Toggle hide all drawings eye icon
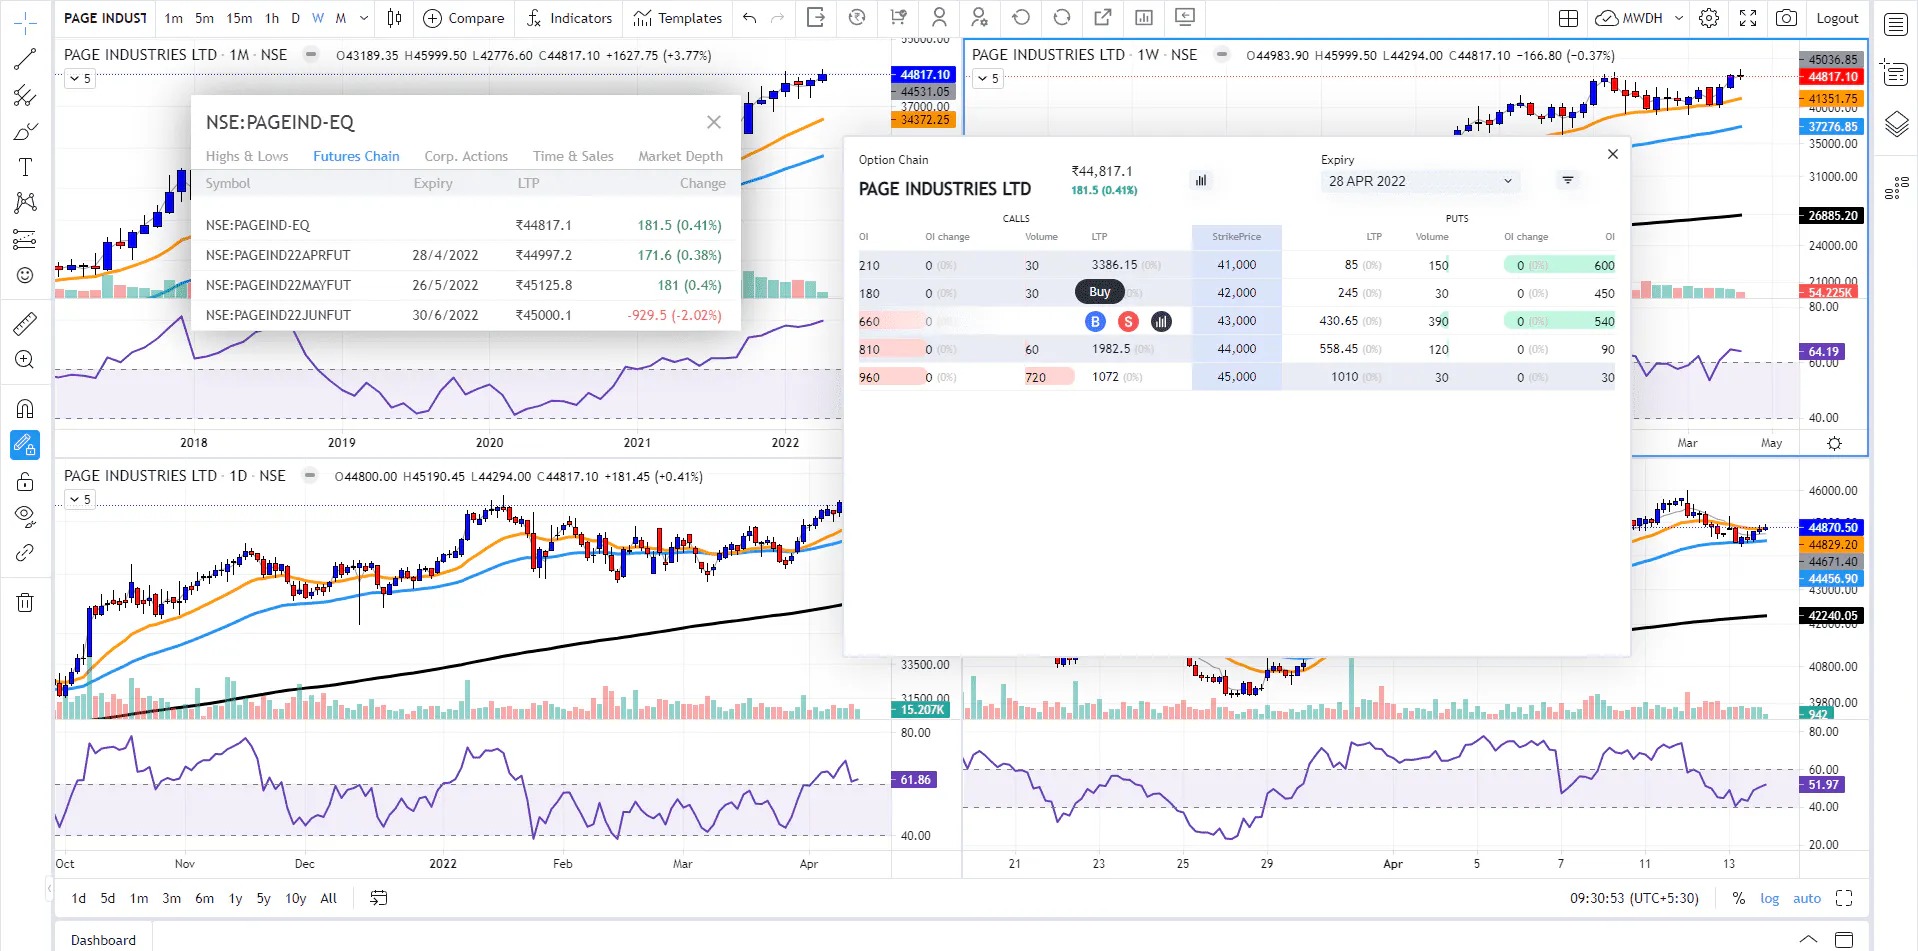 (x=25, y=516)
